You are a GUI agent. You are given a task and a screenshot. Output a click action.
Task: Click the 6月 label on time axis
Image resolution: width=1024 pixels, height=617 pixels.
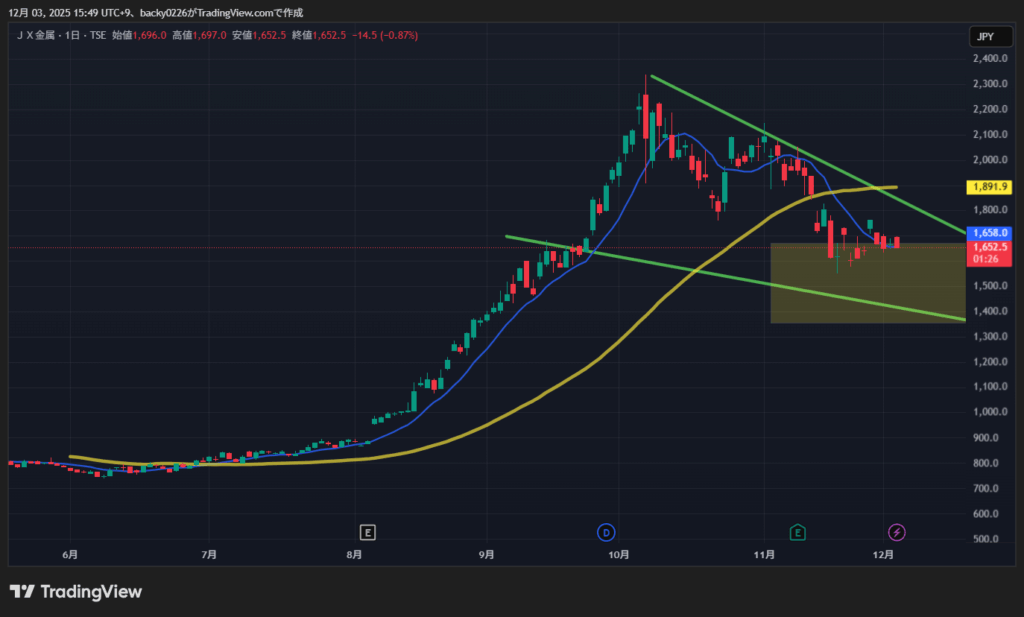click(x=70, y=554)
